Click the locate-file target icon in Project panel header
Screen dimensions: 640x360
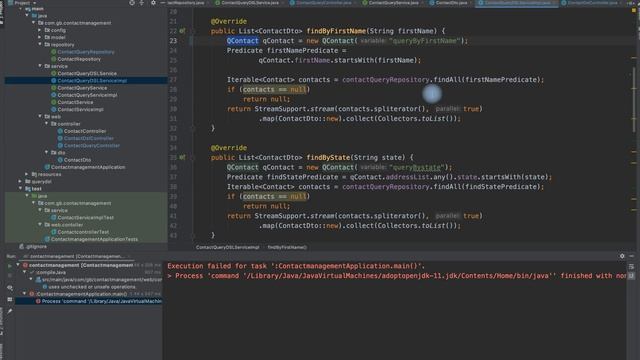point(132,3)
